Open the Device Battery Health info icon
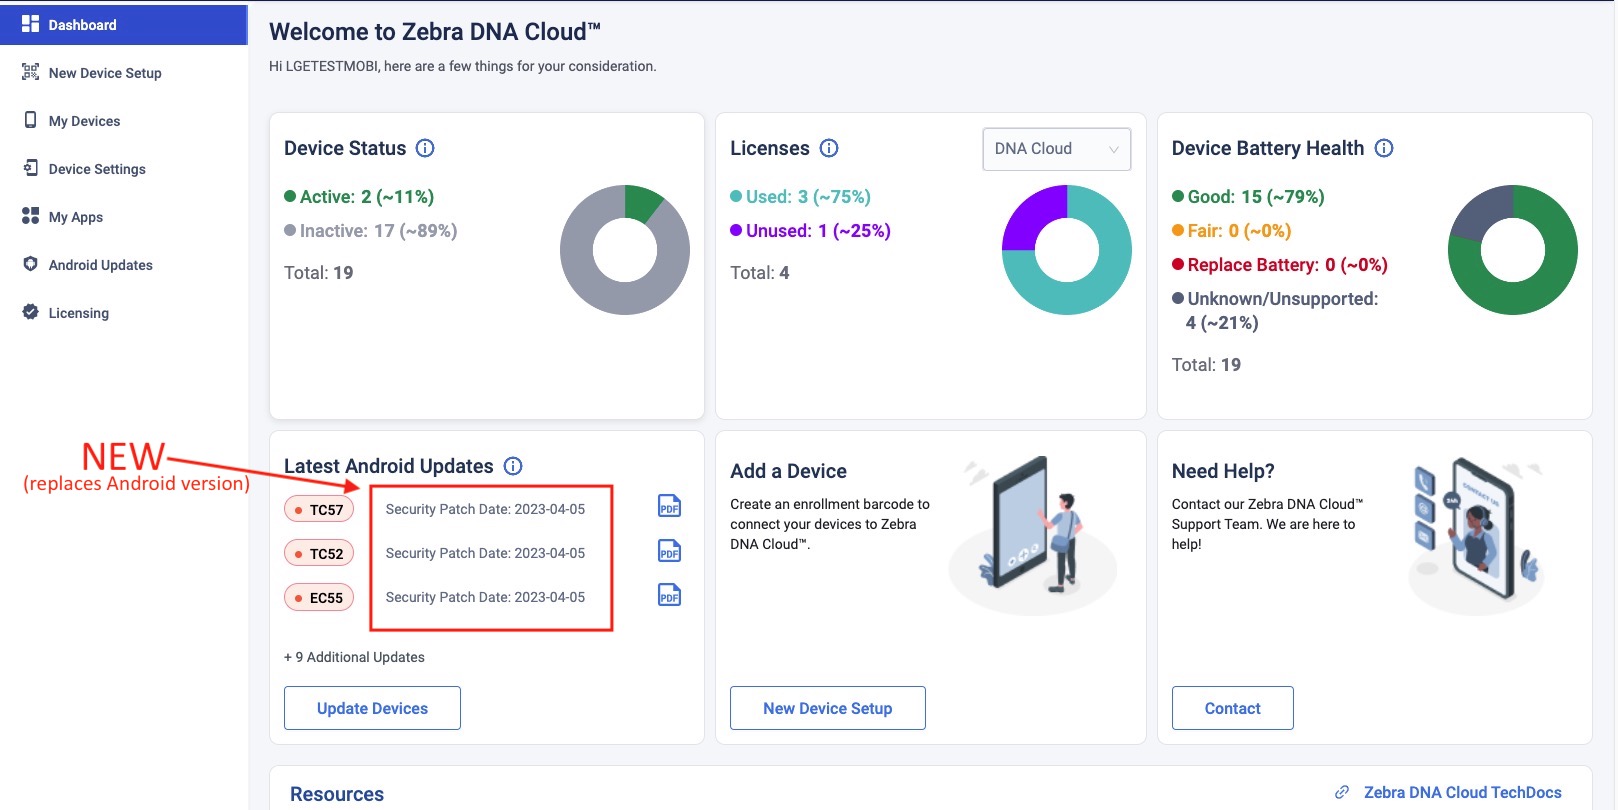1618x810 pixels. point(1384,148)
